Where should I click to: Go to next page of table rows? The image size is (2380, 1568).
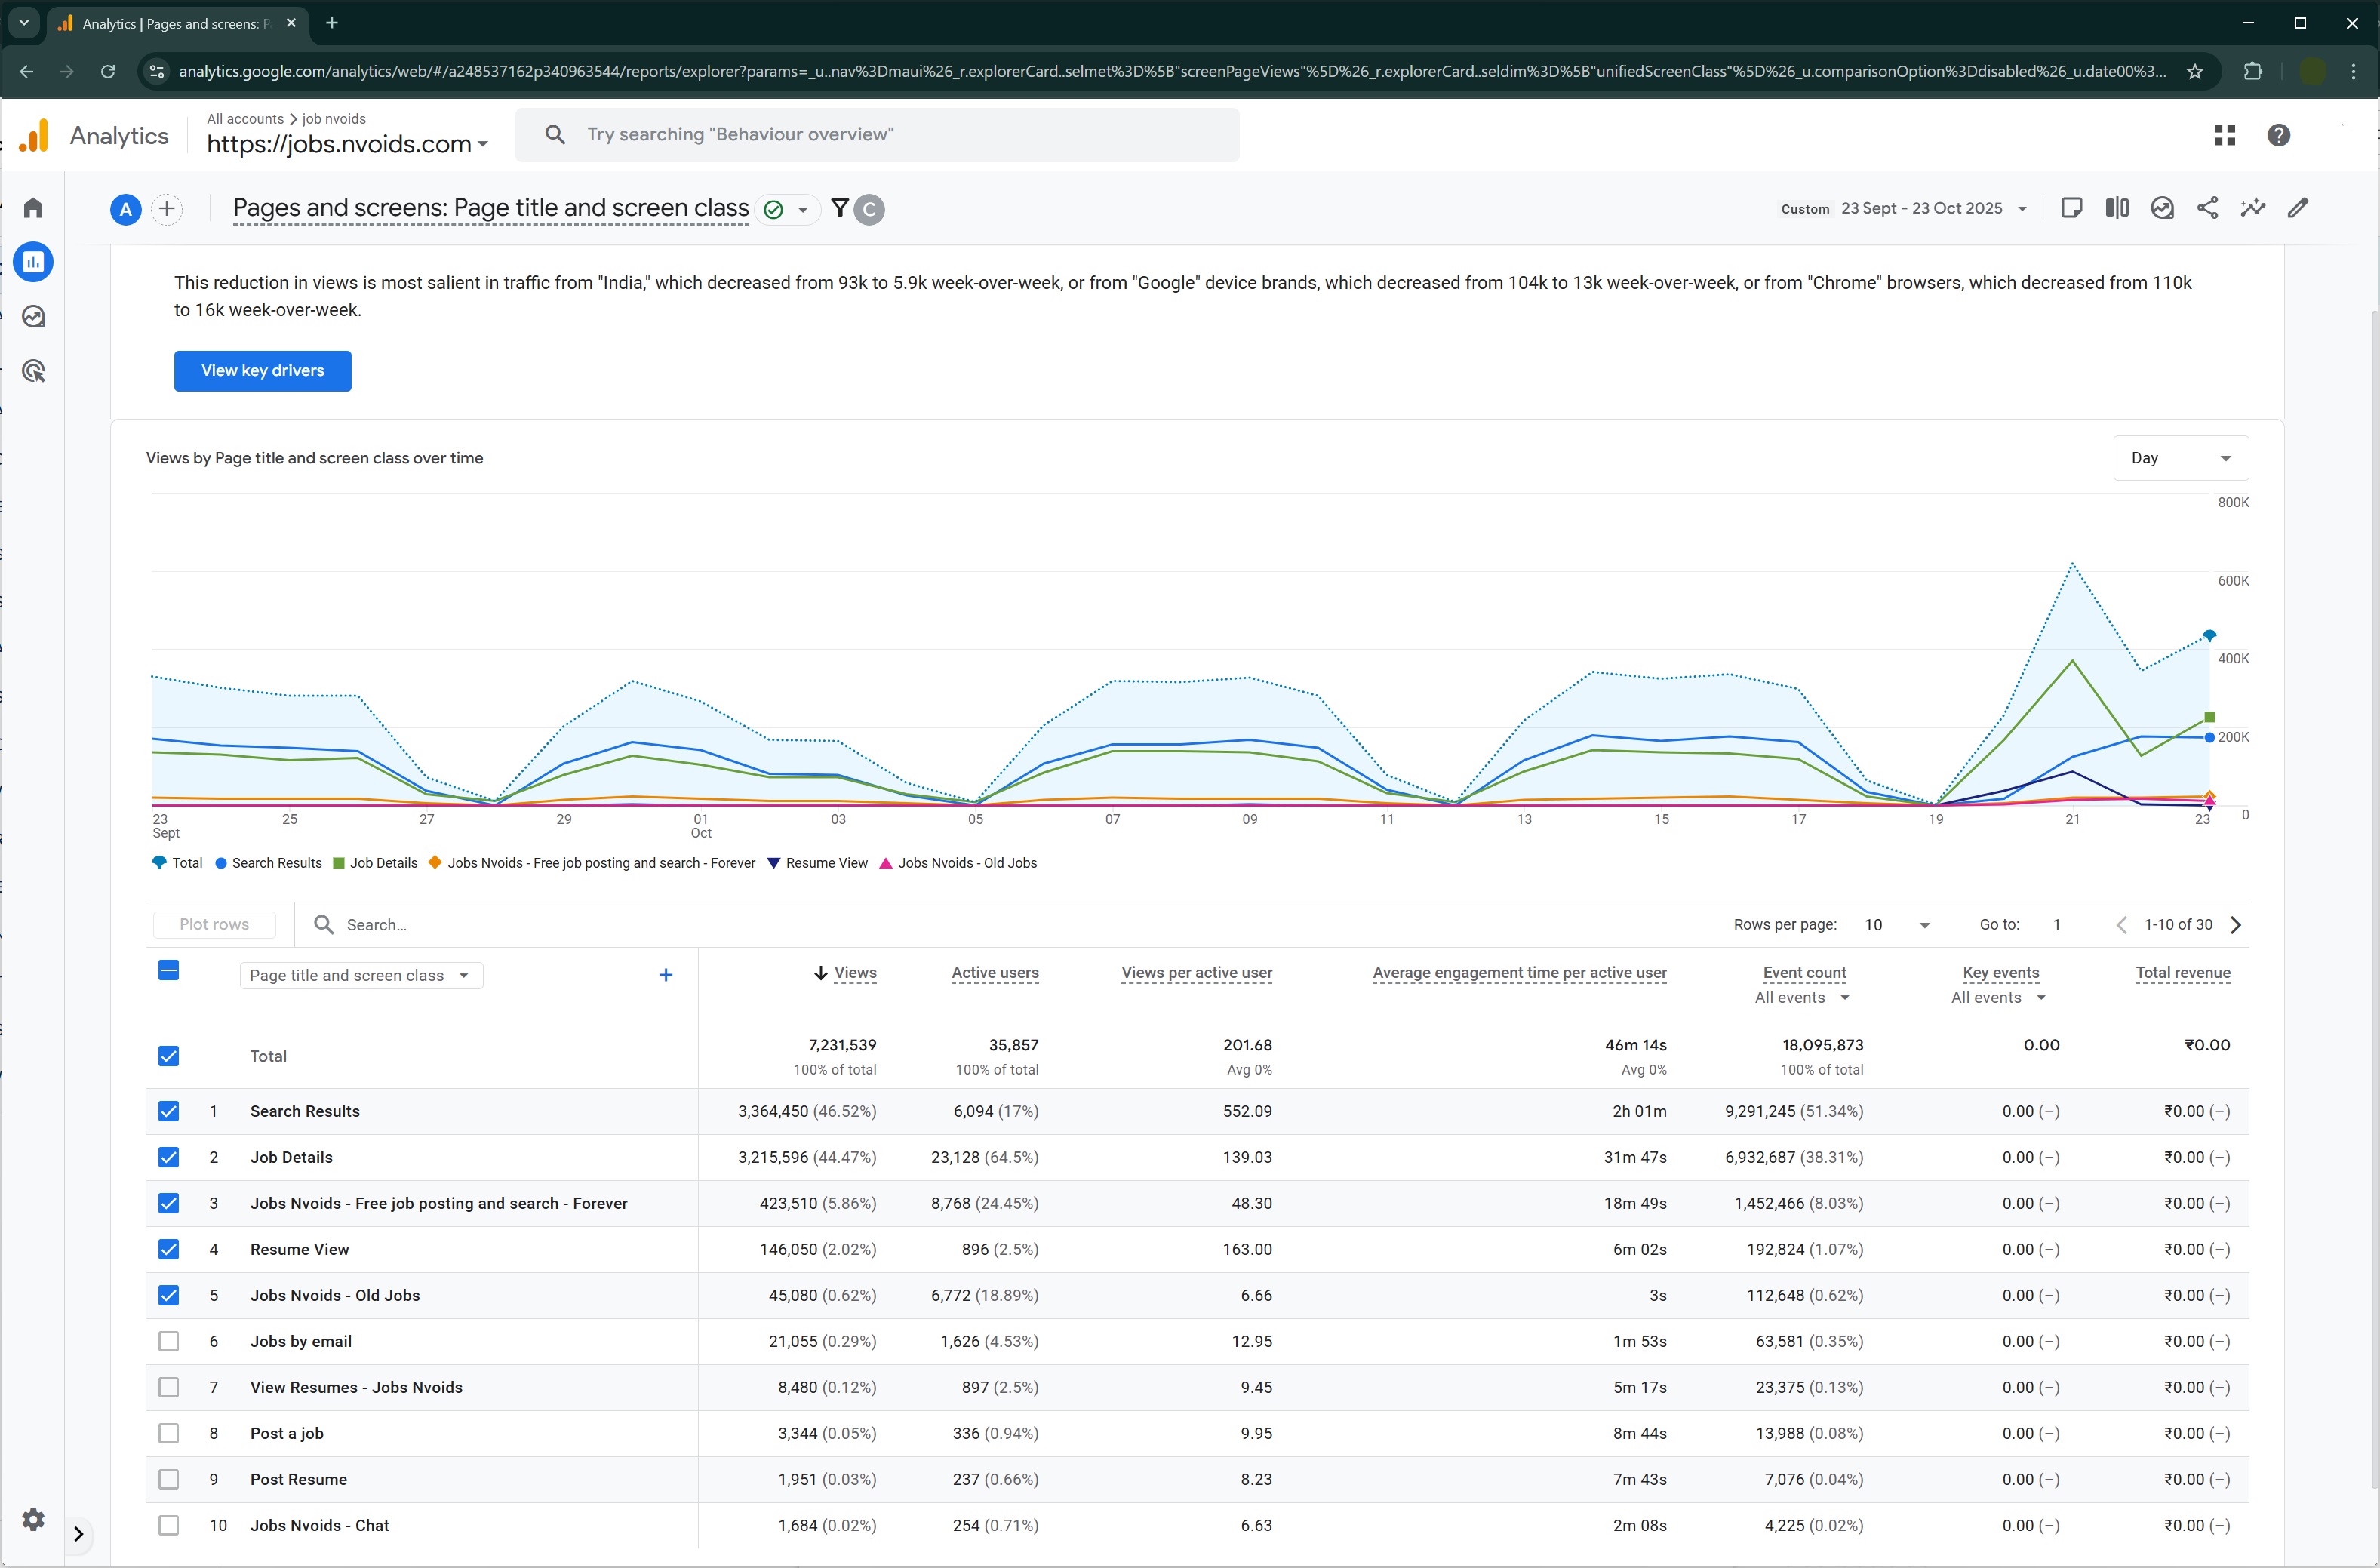2236,925
